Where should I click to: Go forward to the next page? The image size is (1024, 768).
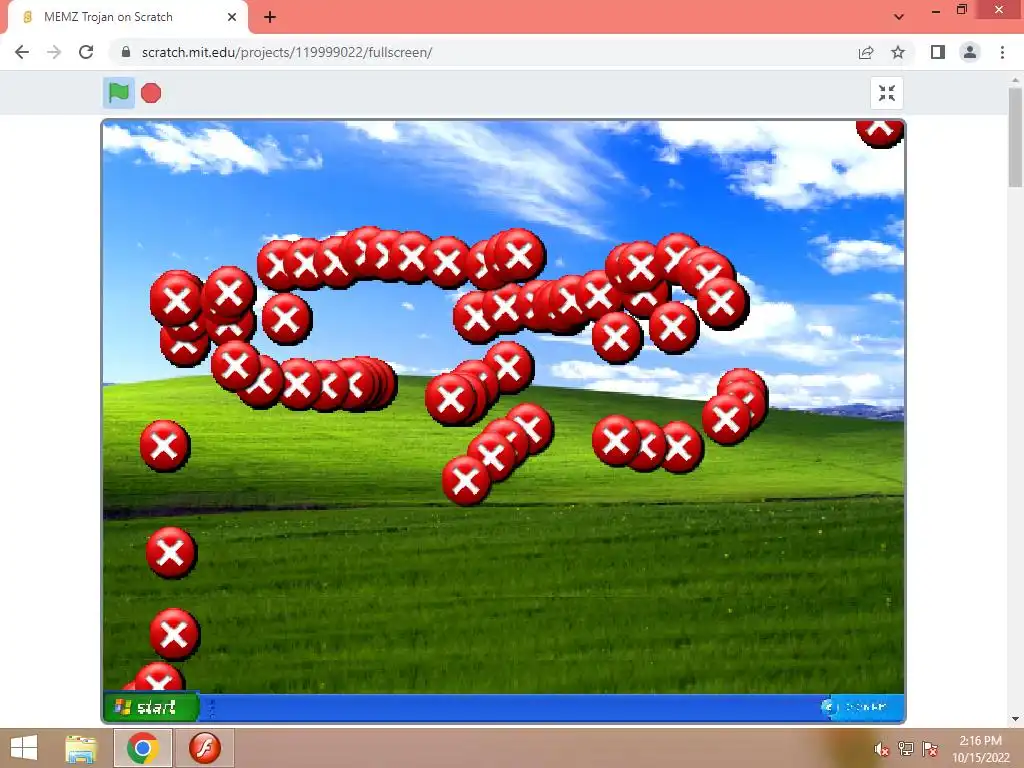54,52
